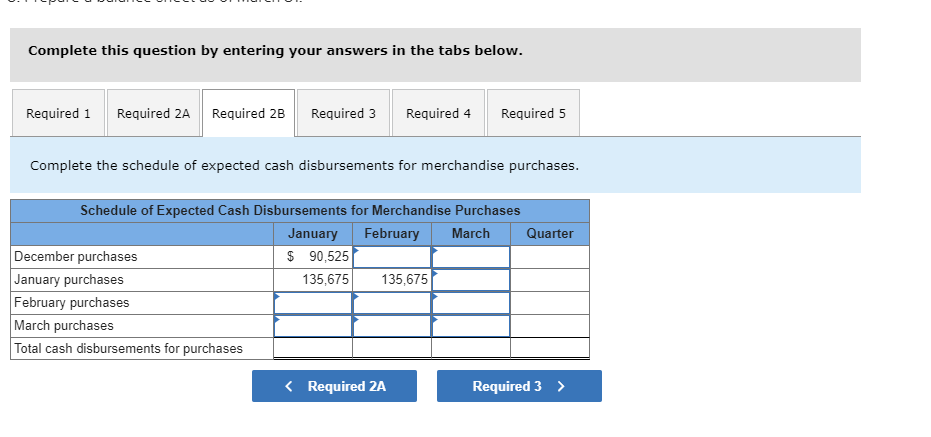Select March purchases January input cell
Viewport: 931px width, 437px height.
313,325
